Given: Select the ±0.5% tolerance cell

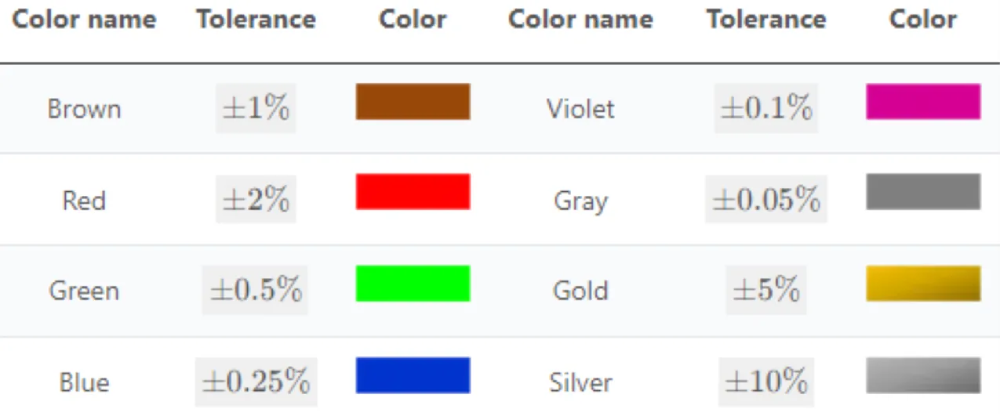Looking at the screenshot, I should pos(256,291).
